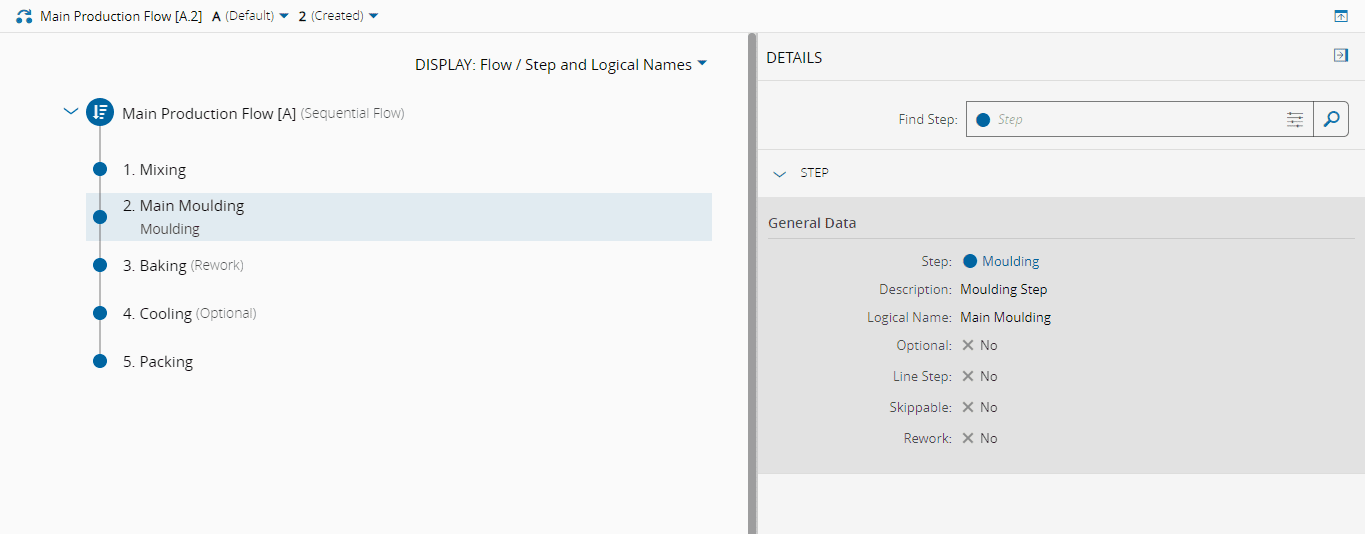Viewport: 1365px width, 534px height.
Task: Click the Find Step input field
Action: tap(1130, 119)
